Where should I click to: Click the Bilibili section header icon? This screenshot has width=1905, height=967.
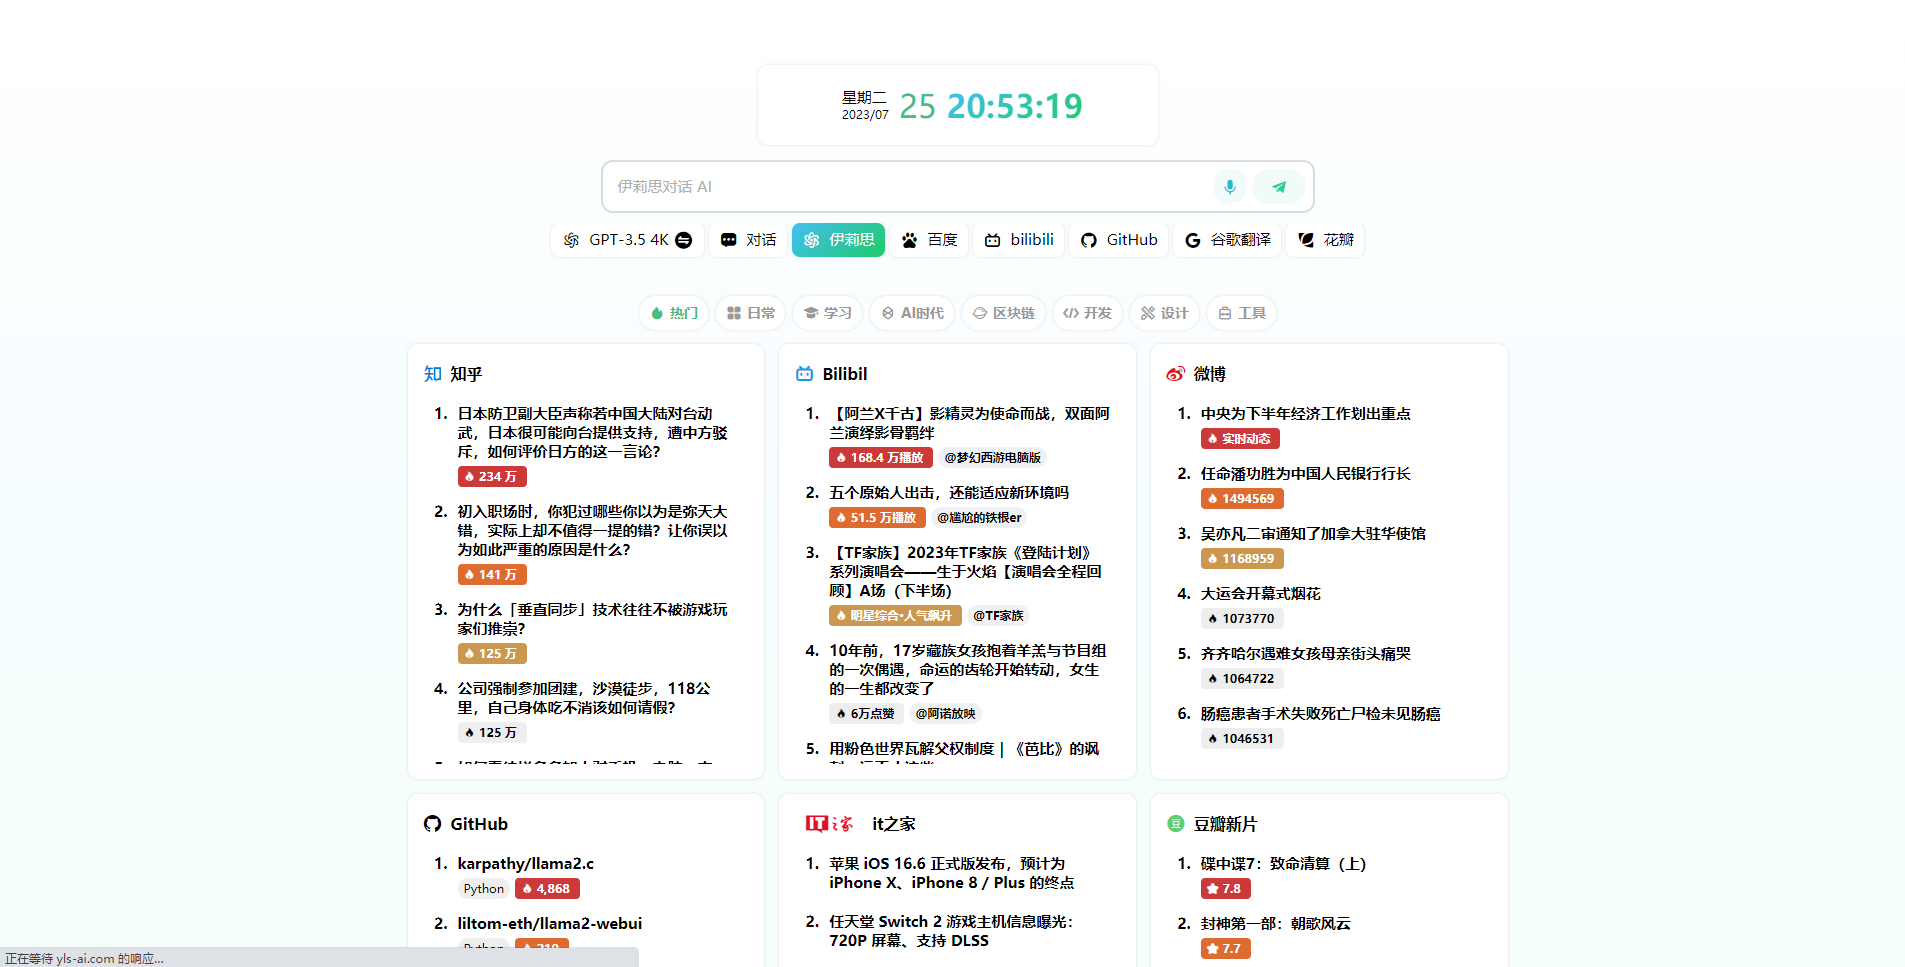(x=804, y=374)
